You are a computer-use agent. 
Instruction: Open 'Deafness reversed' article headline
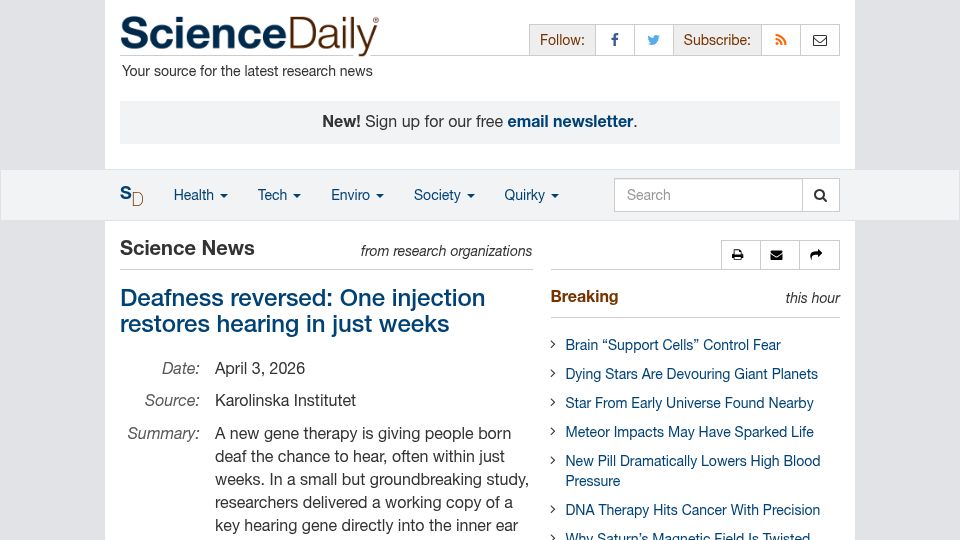[302, 311]
